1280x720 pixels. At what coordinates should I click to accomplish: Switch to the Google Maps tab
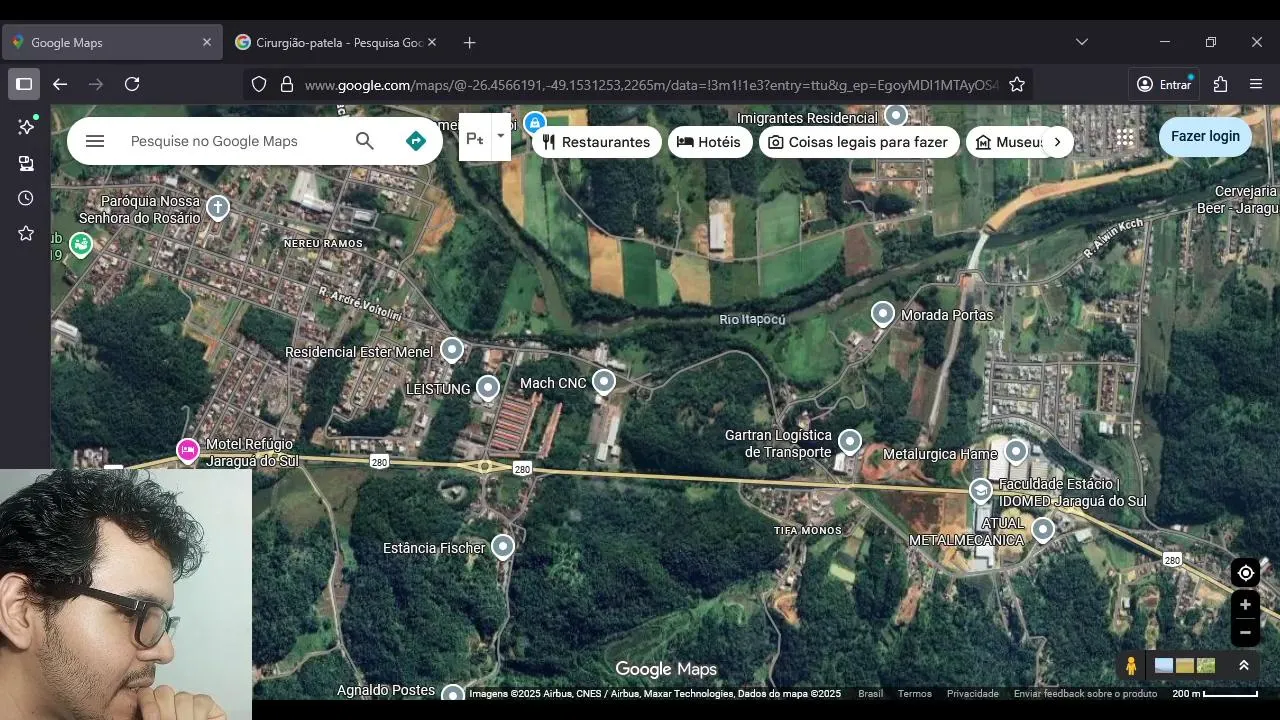(x=112, y=42)
